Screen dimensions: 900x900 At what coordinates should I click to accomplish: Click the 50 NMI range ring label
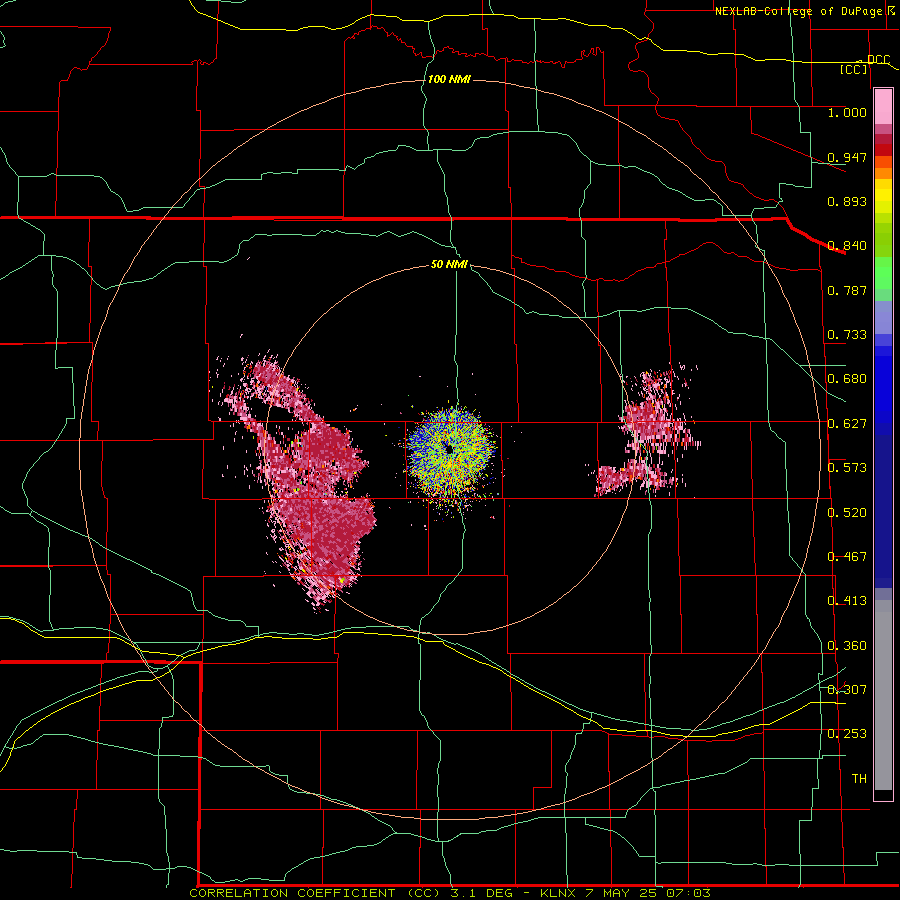(449, 264)
